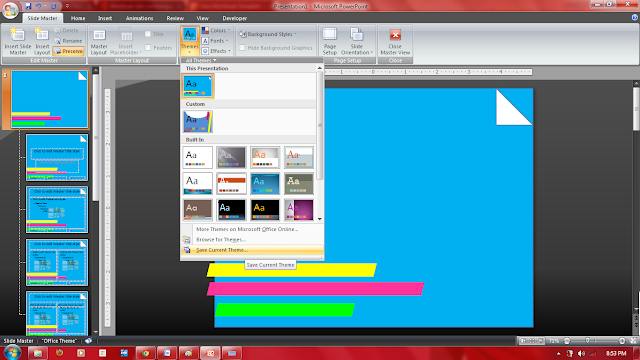
Task: Open the Slide Orientation menu
Action: click(357, 41)
